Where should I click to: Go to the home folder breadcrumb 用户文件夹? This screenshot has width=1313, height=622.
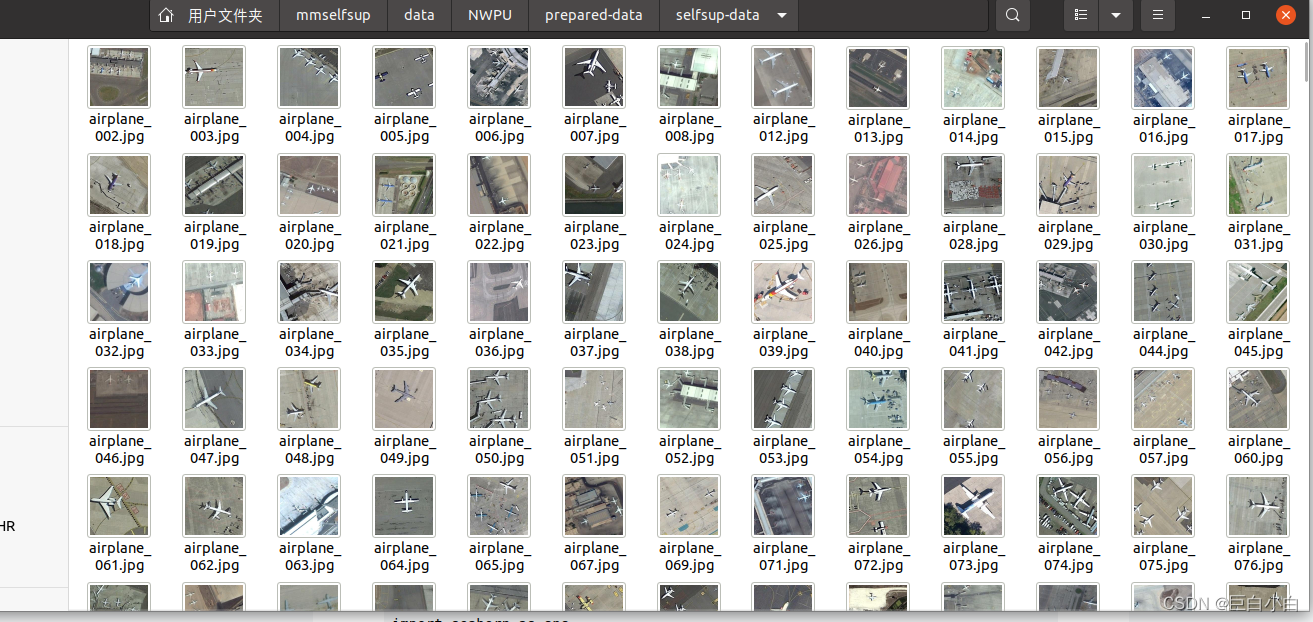pos(212,15)
